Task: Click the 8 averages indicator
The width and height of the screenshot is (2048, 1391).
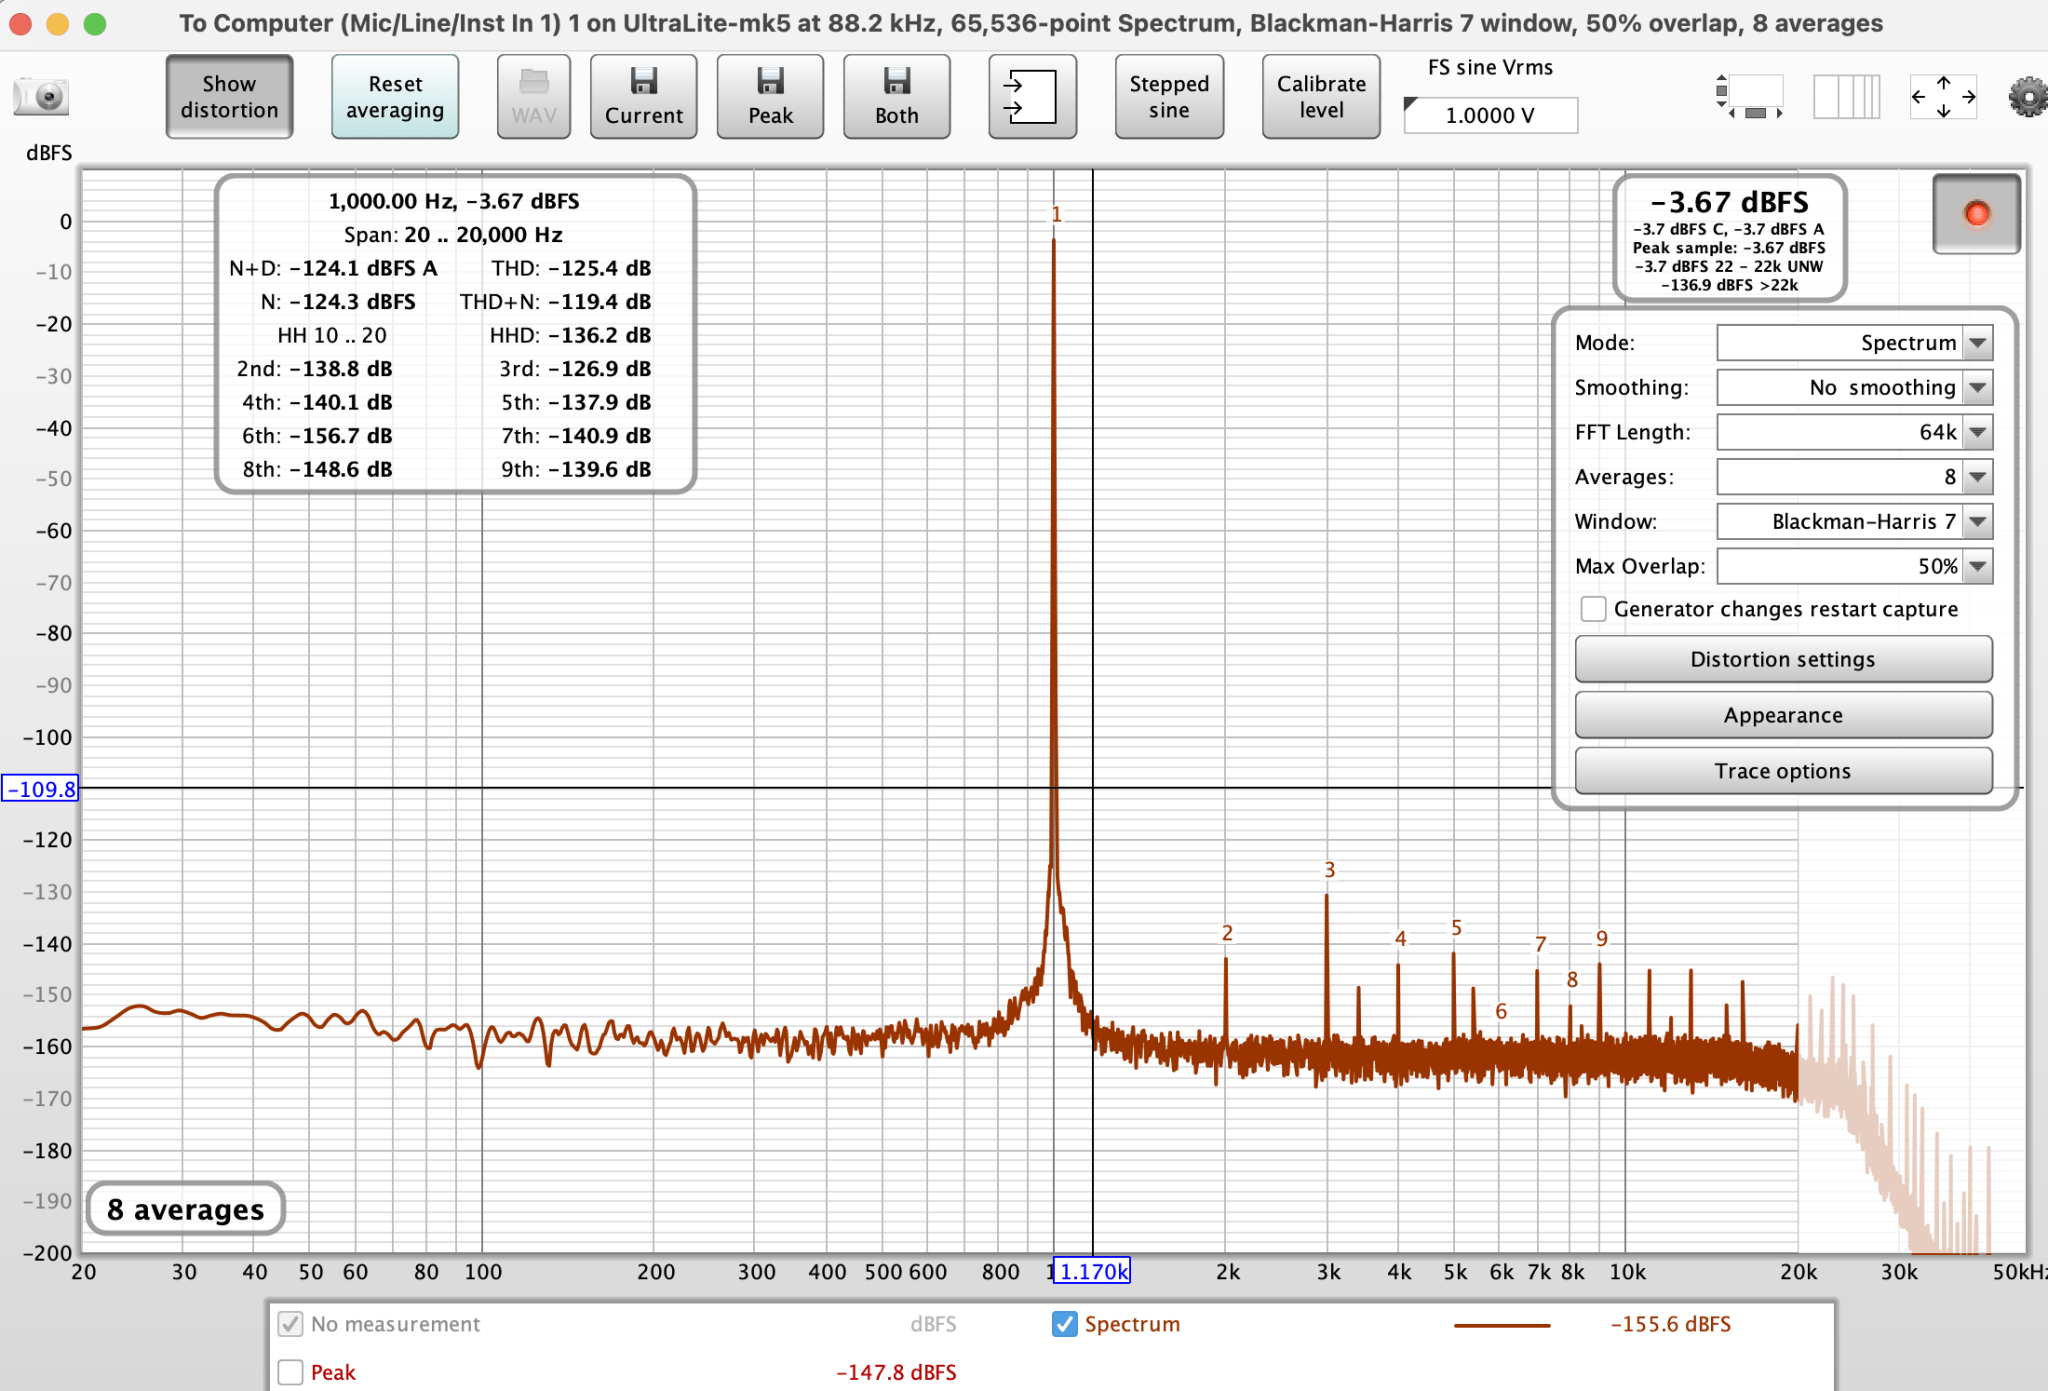Action: (x=186, y=1209)
